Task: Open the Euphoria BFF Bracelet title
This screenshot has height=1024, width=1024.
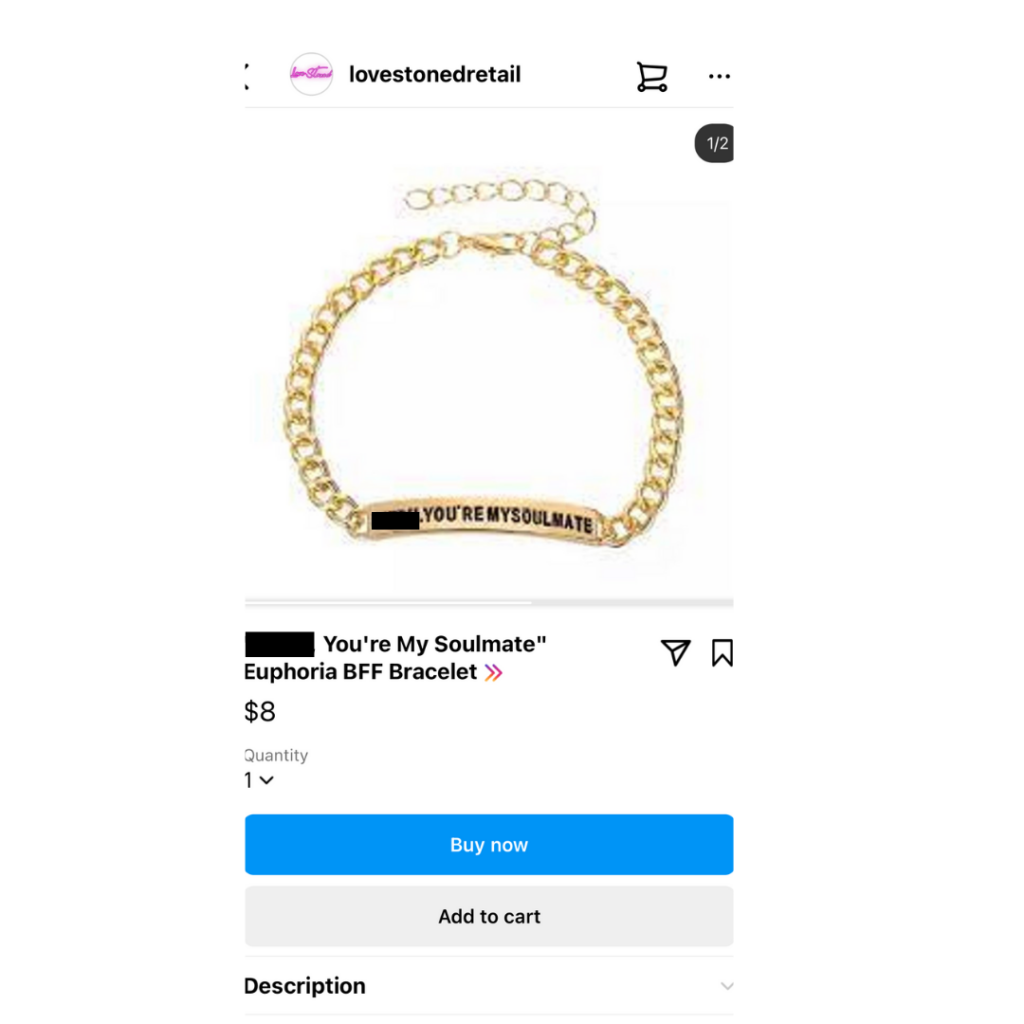Action: pyautogui.click(x=395, y=658)
